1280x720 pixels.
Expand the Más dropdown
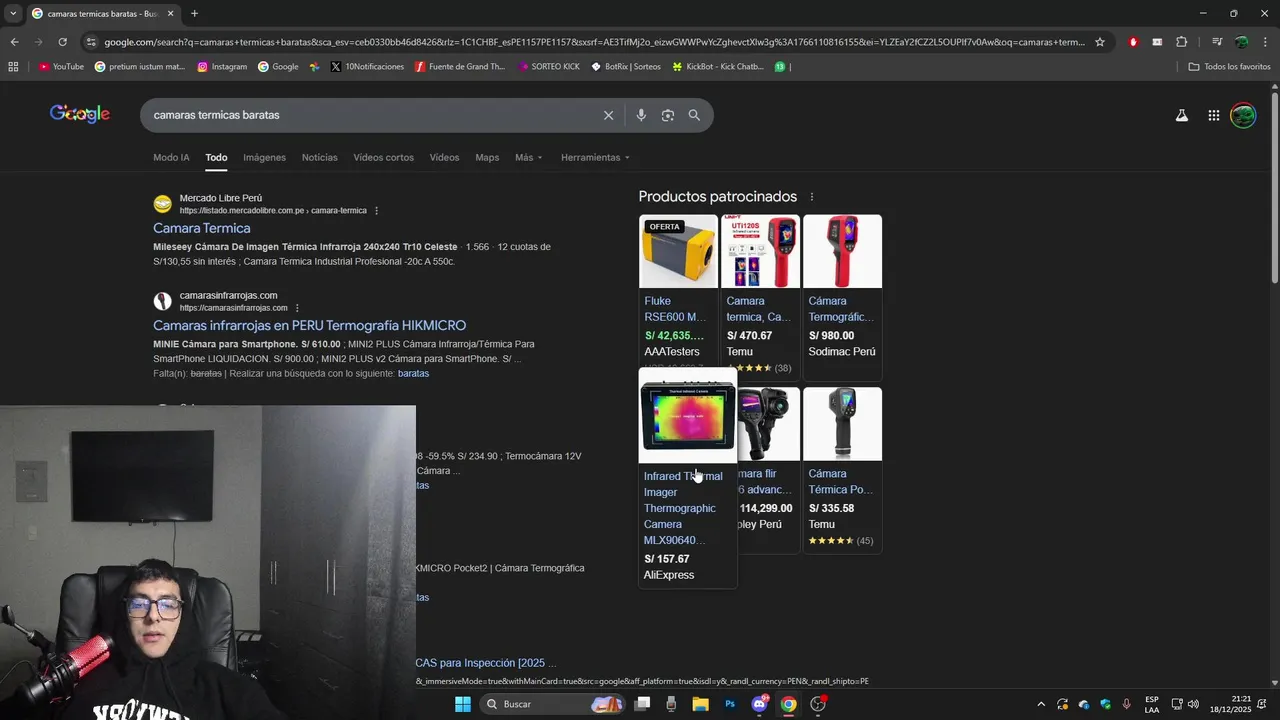pyautogui.click(x=529, y=157)
